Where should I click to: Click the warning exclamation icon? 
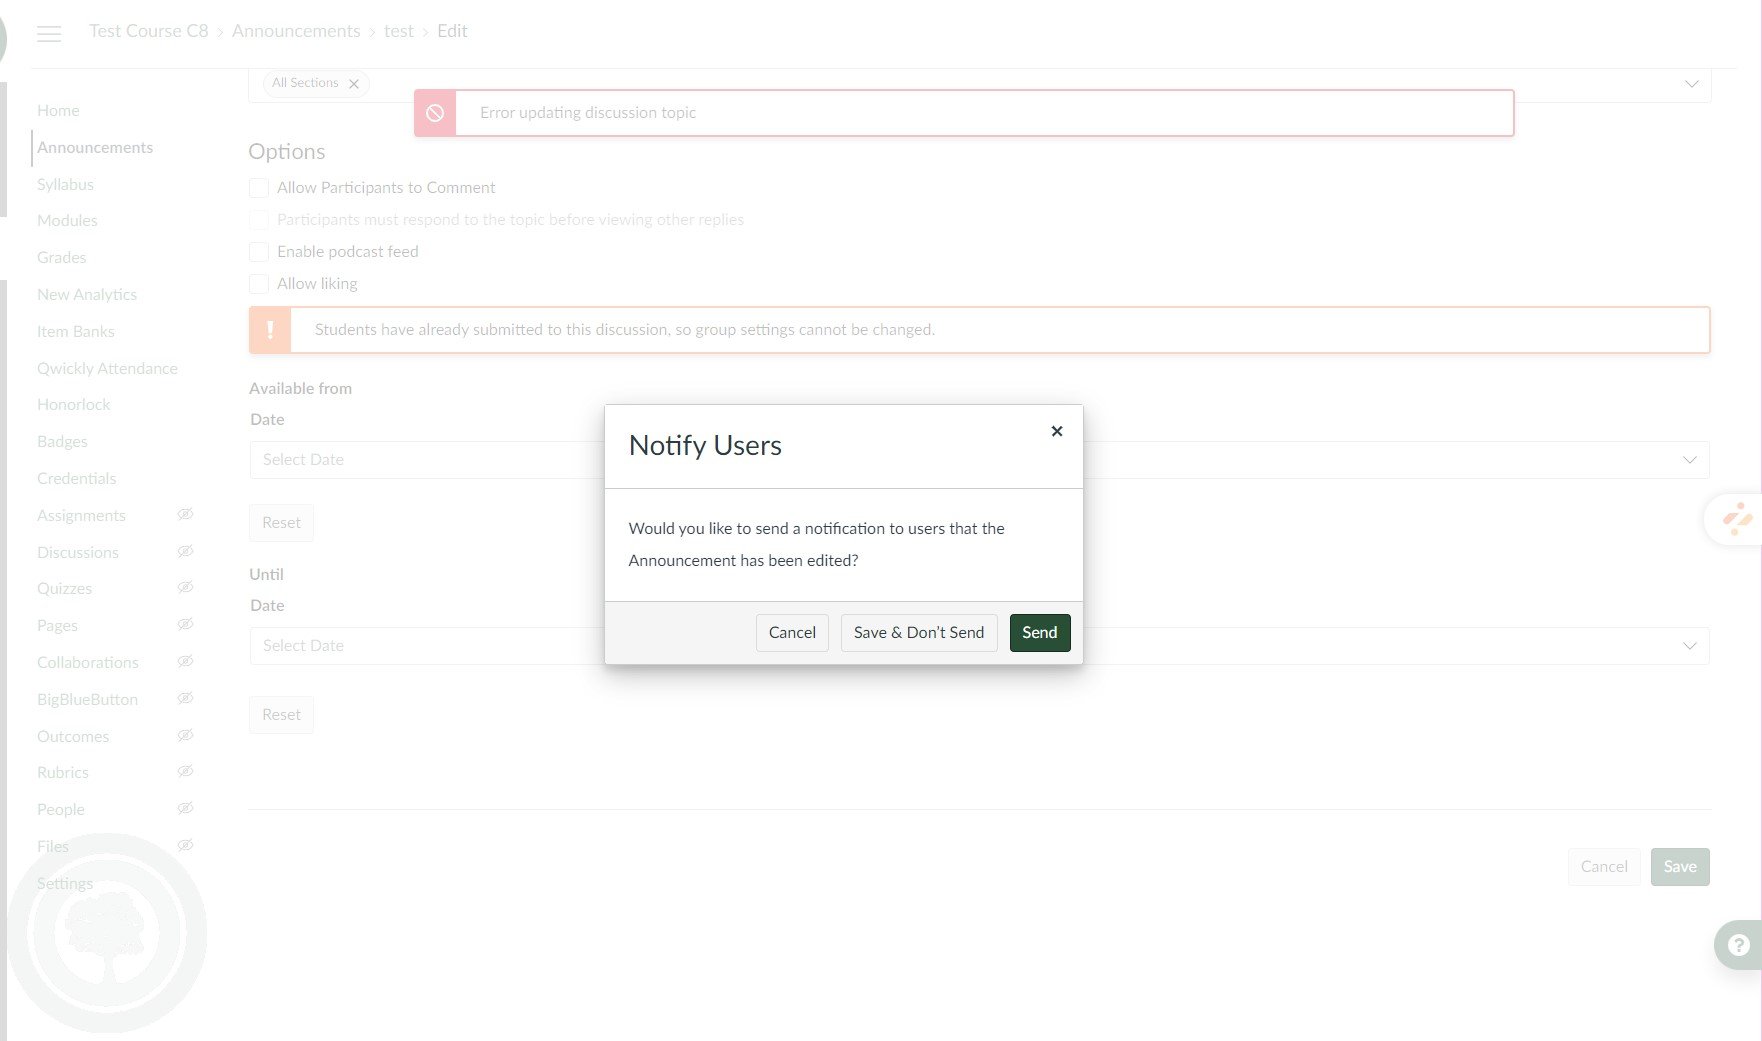pos(270,330)
